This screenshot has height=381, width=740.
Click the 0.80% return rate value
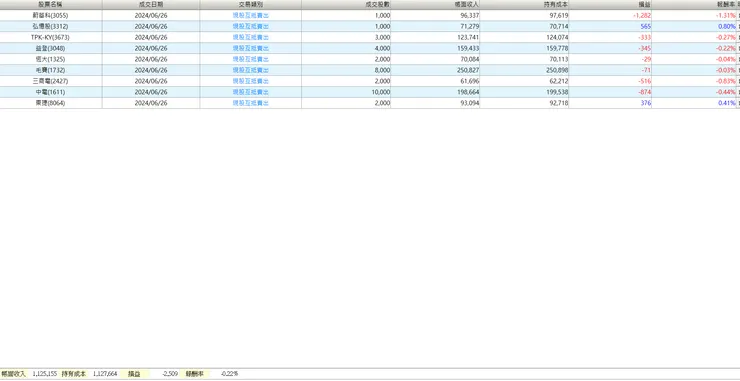click(727, 26)
